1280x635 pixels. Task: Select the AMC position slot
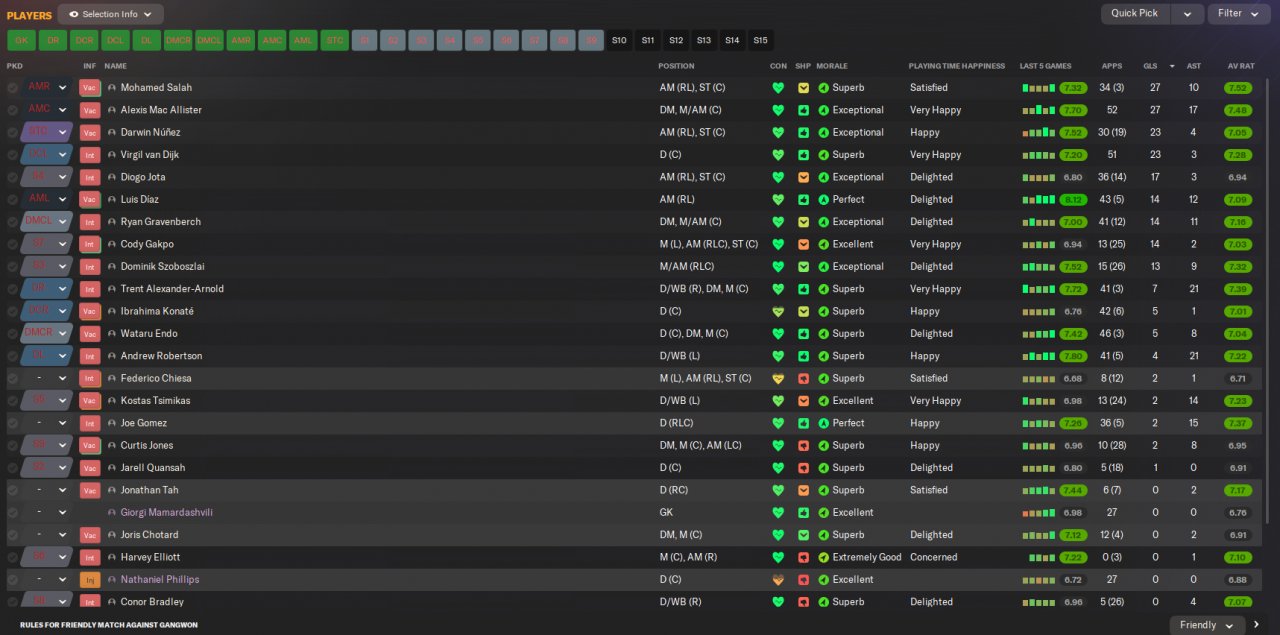click(271, 40)
